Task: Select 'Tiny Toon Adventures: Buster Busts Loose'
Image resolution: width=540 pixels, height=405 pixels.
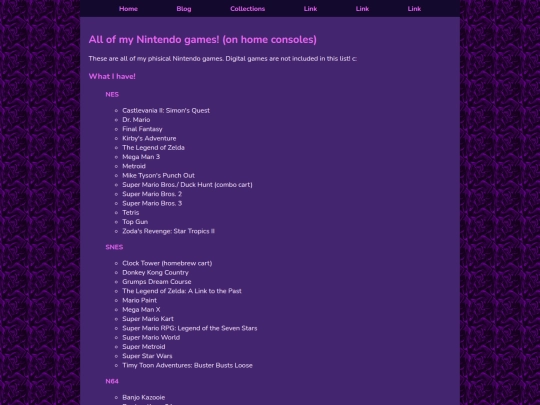Action: [187, 365]
